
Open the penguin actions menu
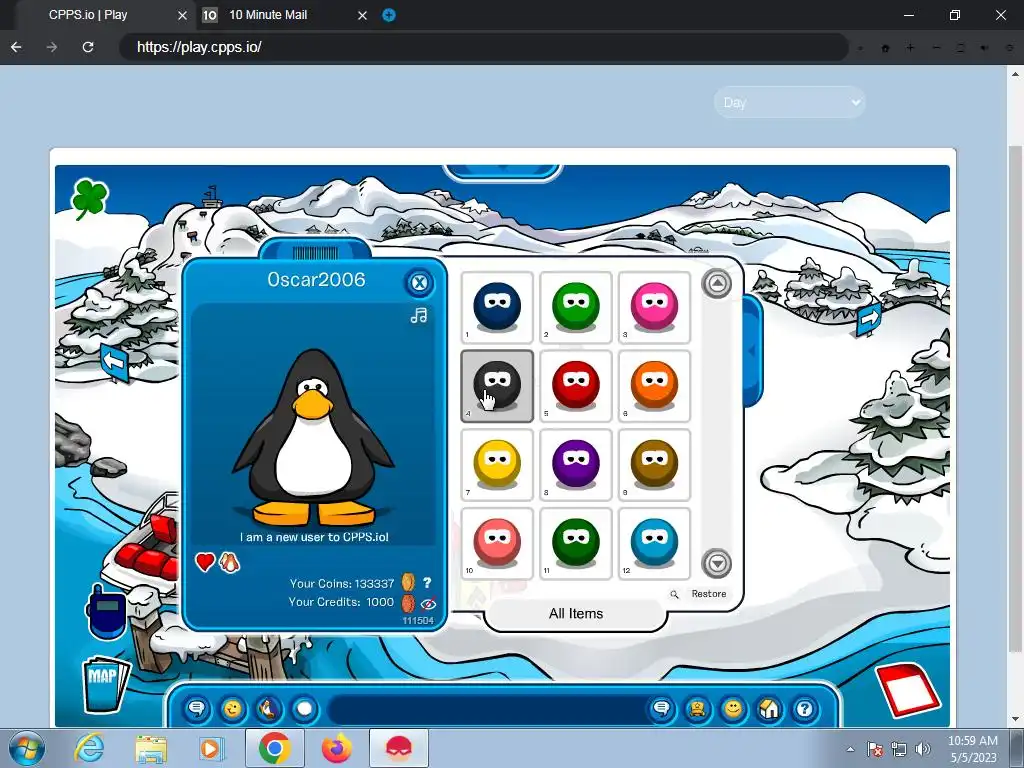click(x=268, y=709)
